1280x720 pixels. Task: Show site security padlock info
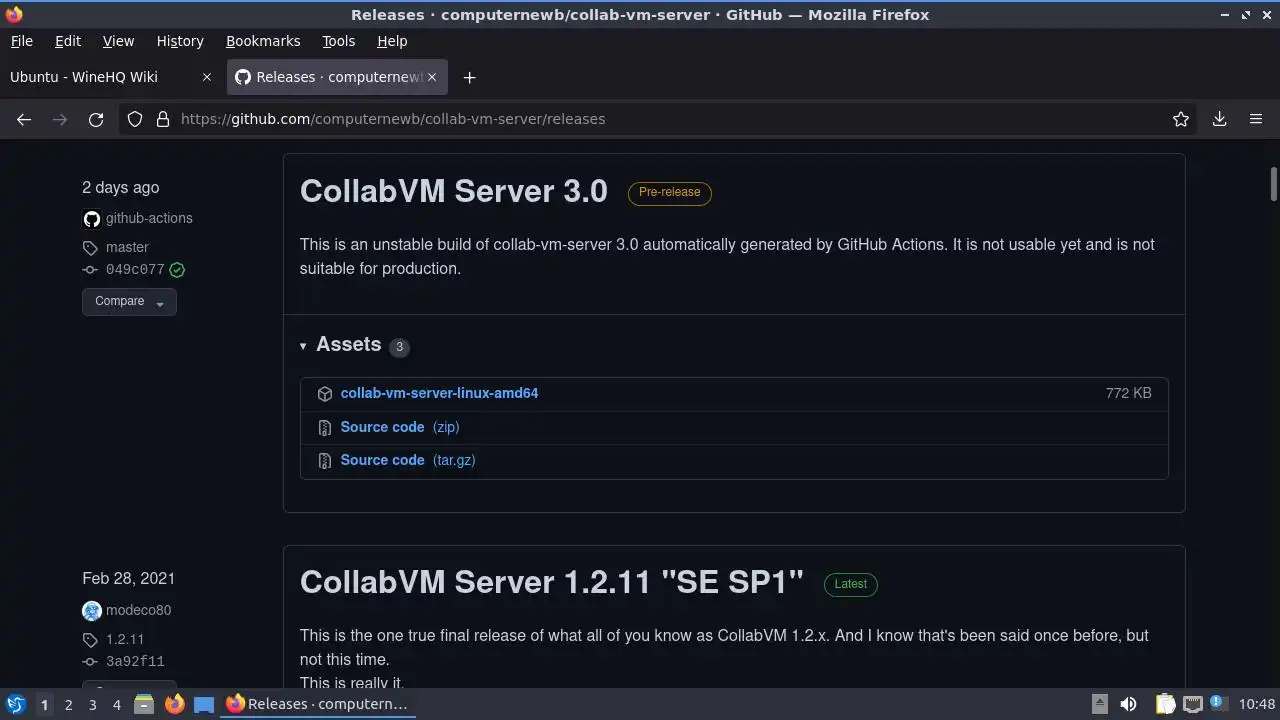(163, 119)
